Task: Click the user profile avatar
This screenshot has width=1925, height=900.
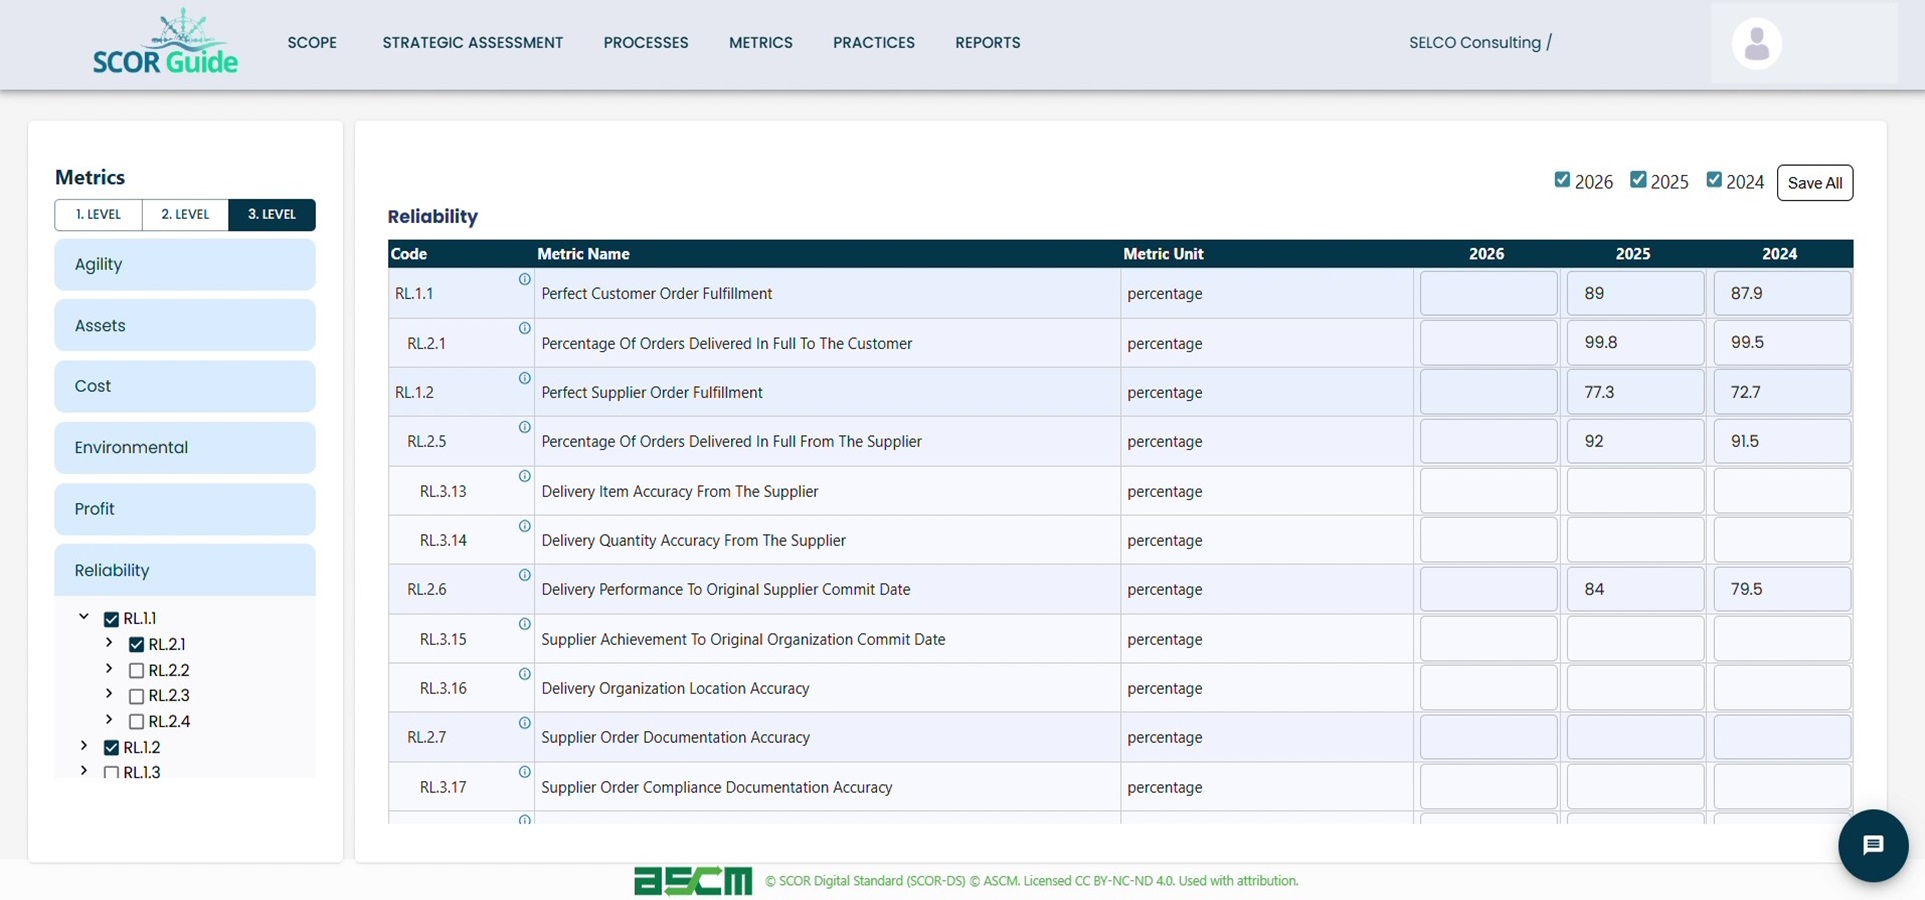Action: click(1755, 43)
